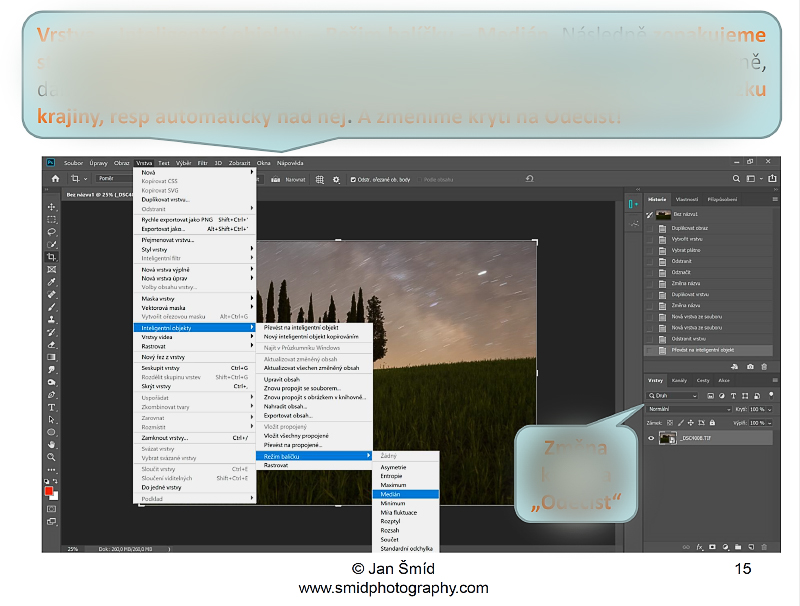Viewport: 800px width, 606px height.
Task: Click the share icon in top right
Action: tap(772, 179)
